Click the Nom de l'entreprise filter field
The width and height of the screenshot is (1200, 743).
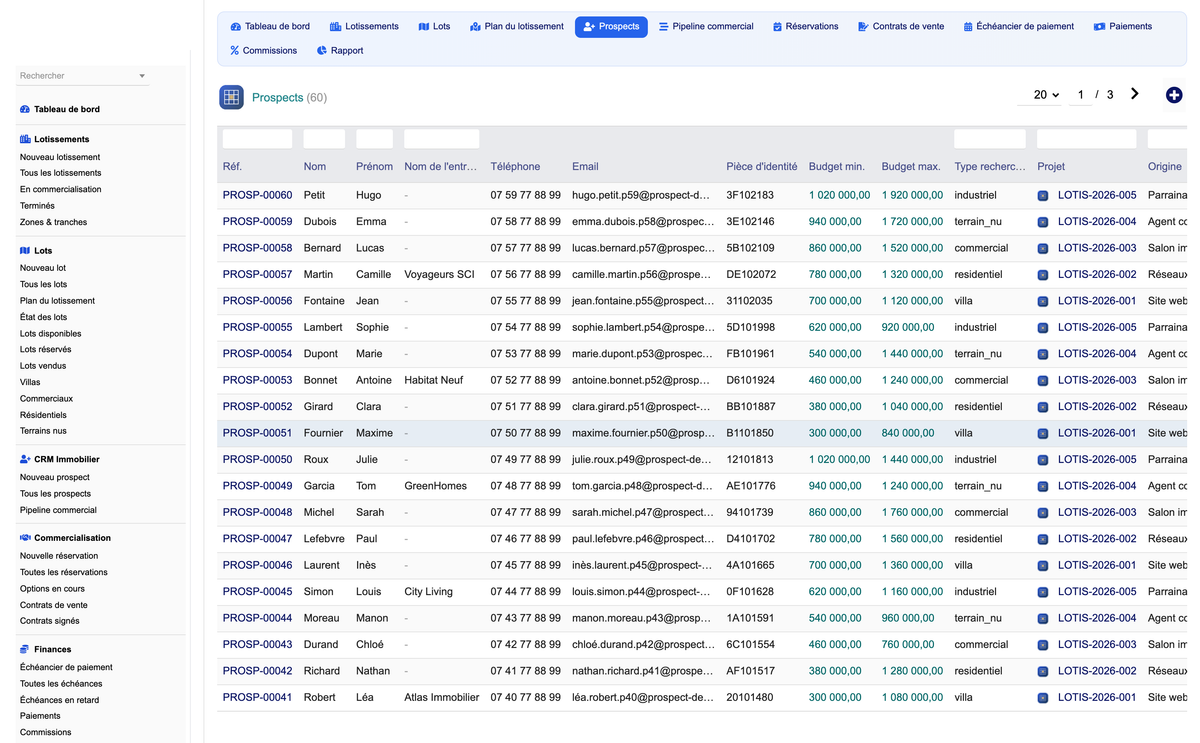point(442,139)
